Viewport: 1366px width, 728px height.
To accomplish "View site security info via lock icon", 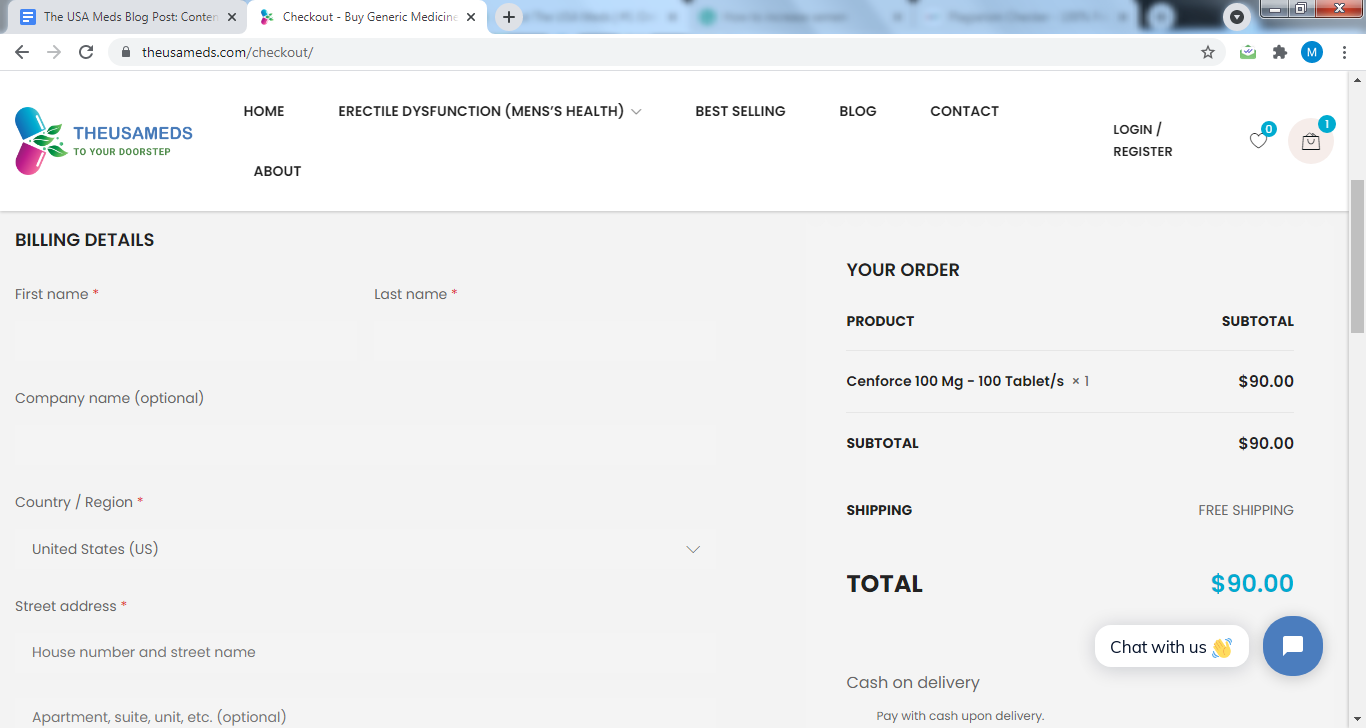I will (x=126, y=52).
